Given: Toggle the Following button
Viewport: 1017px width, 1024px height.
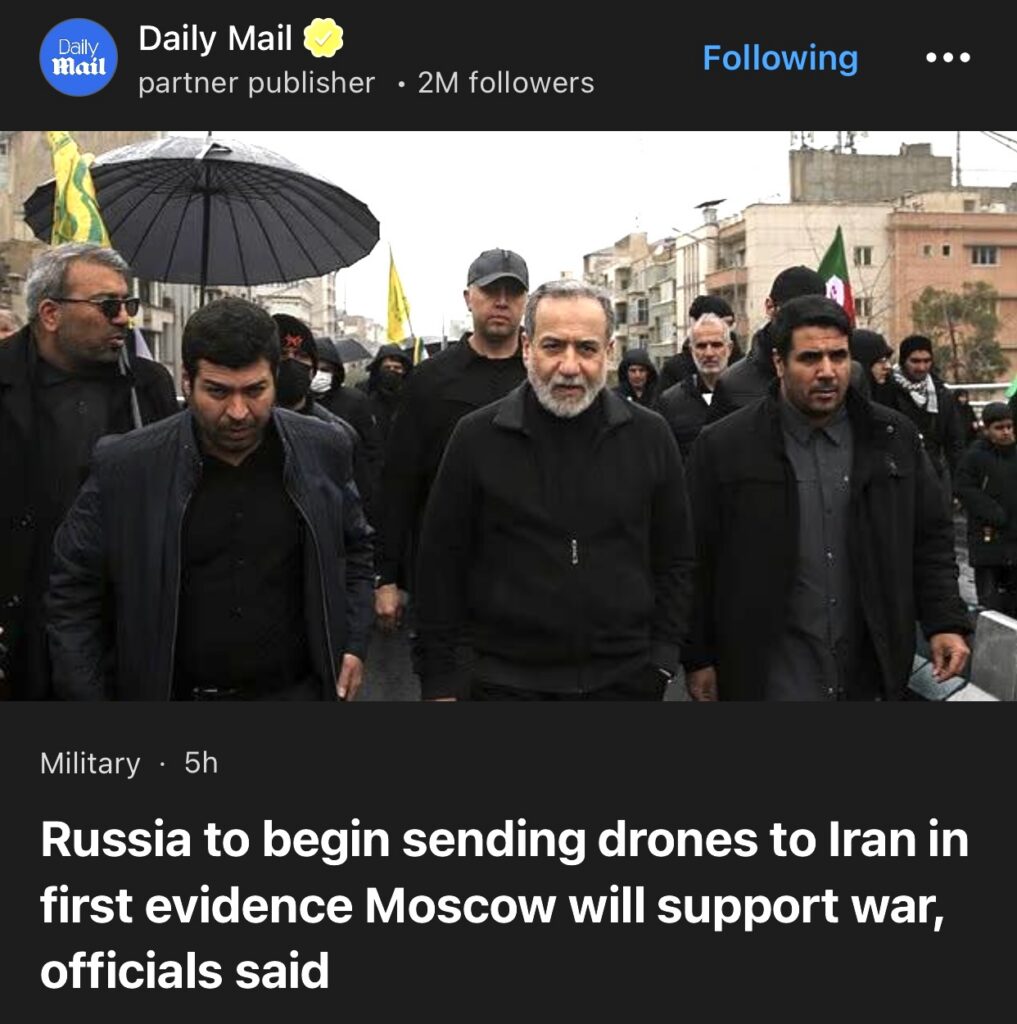Looking at the screenshot, I should [780, 58].
